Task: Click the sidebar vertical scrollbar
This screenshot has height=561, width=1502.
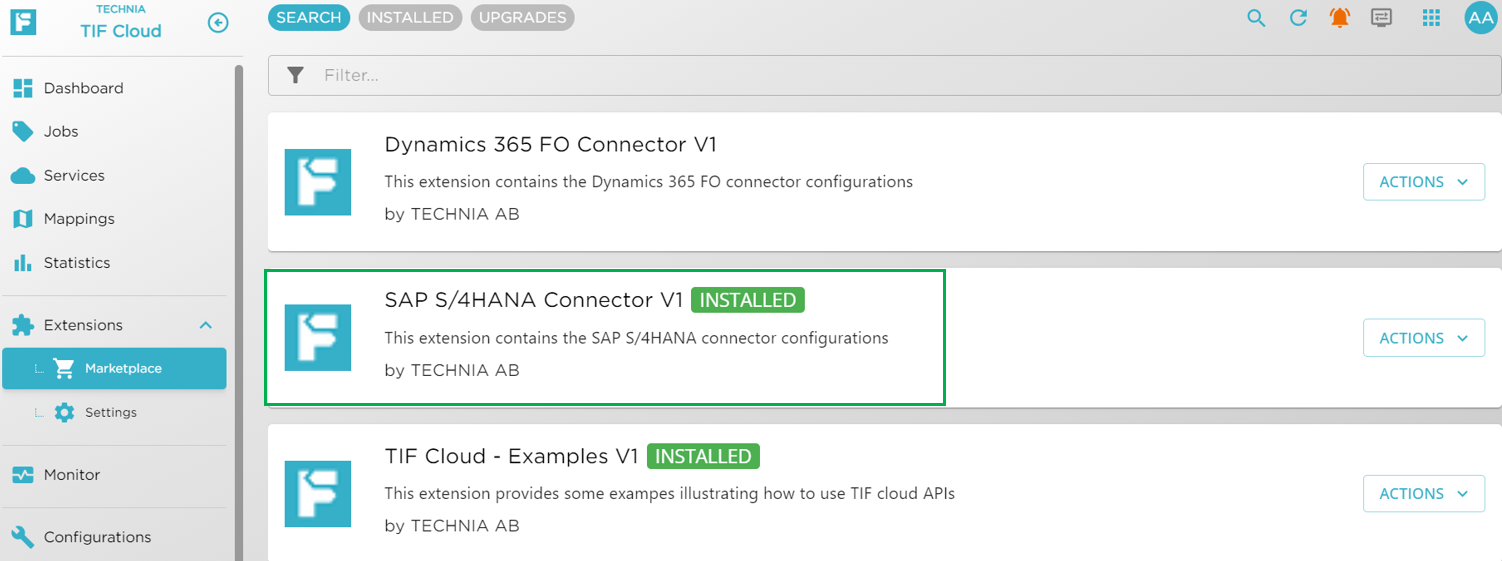Action: [239, 300]
